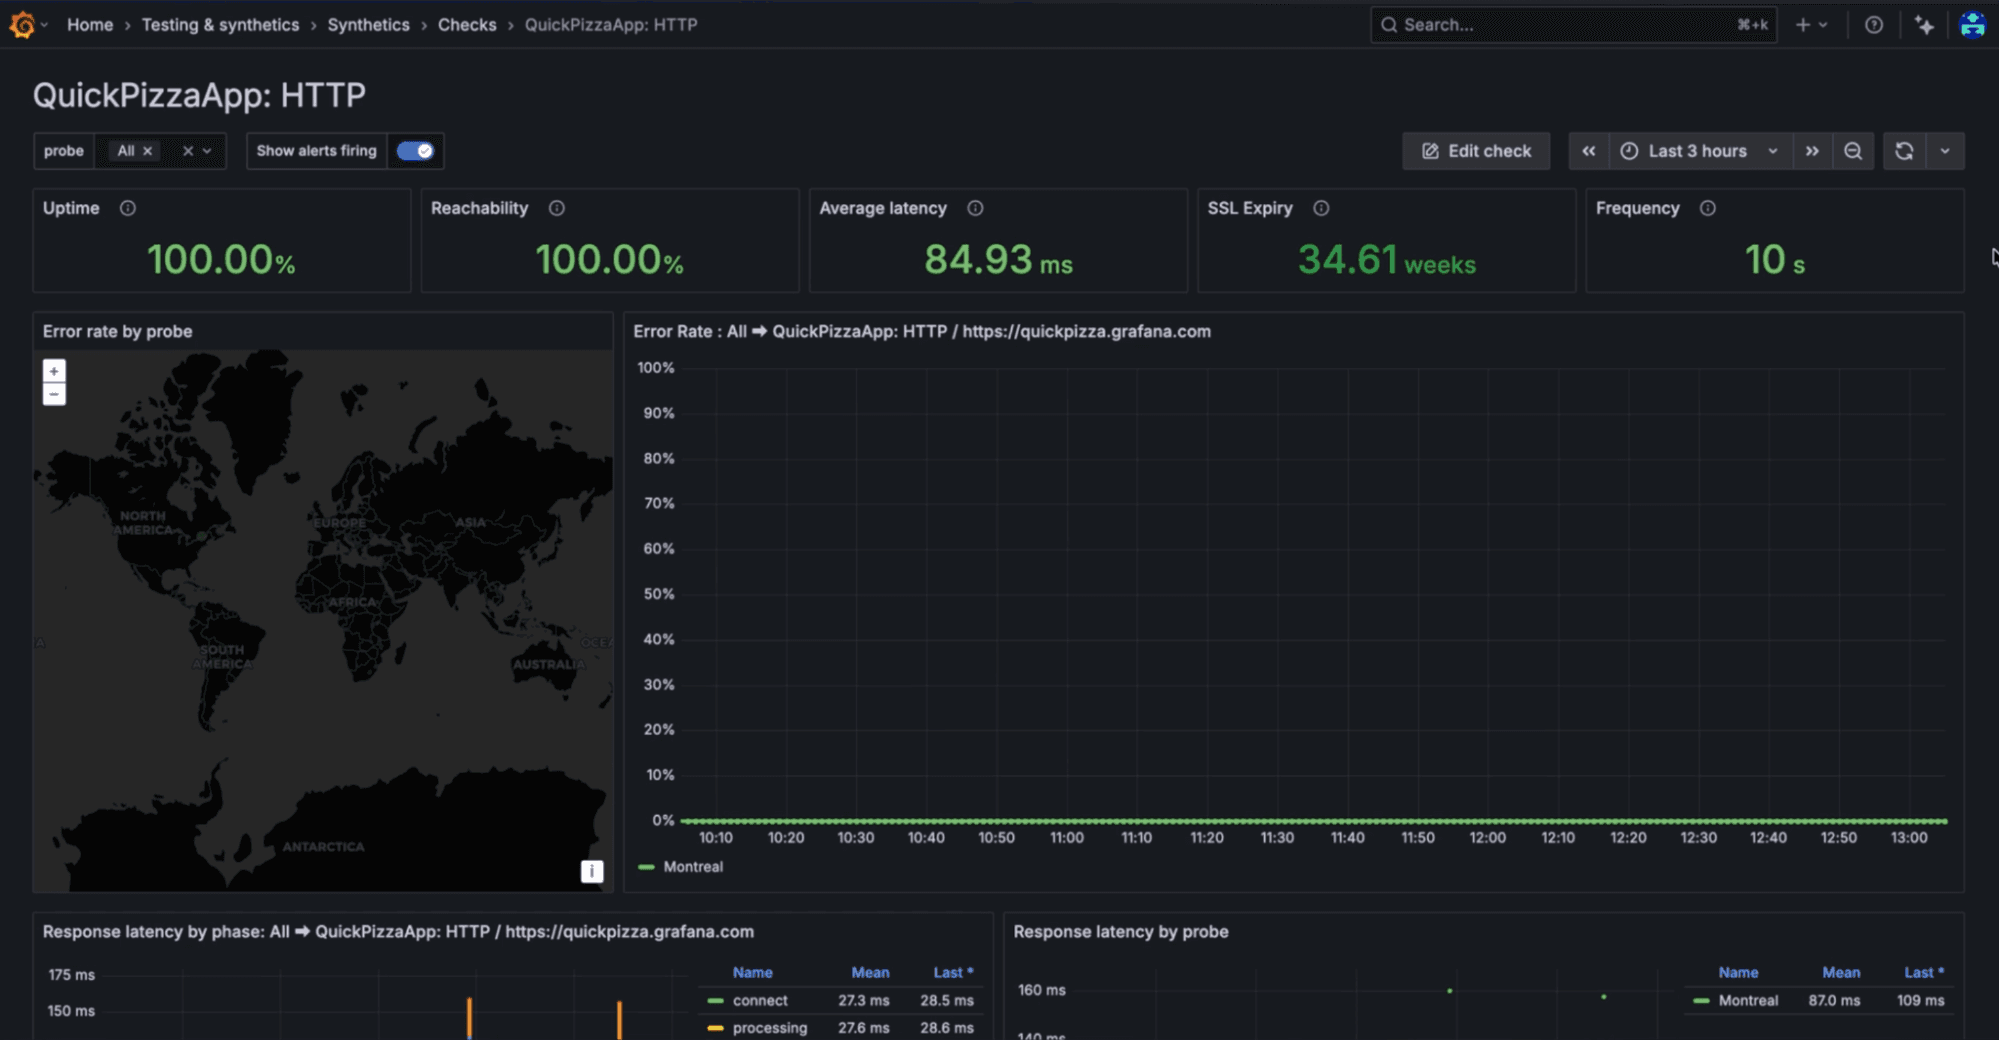
Task: Focus the Search field
Action: (1573, 25)
